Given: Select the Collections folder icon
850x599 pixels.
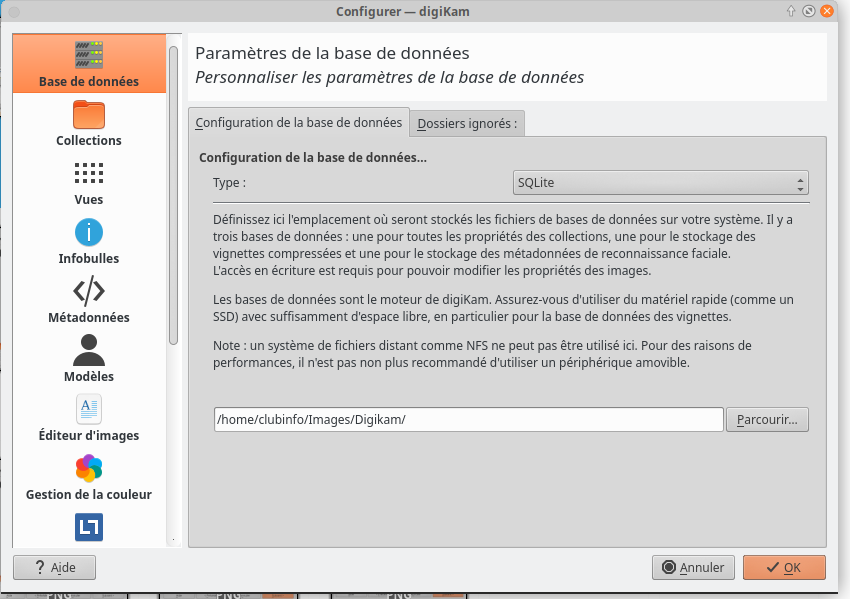Looking at the screenshot, I should pyautogui.click(x=89, y=114).
